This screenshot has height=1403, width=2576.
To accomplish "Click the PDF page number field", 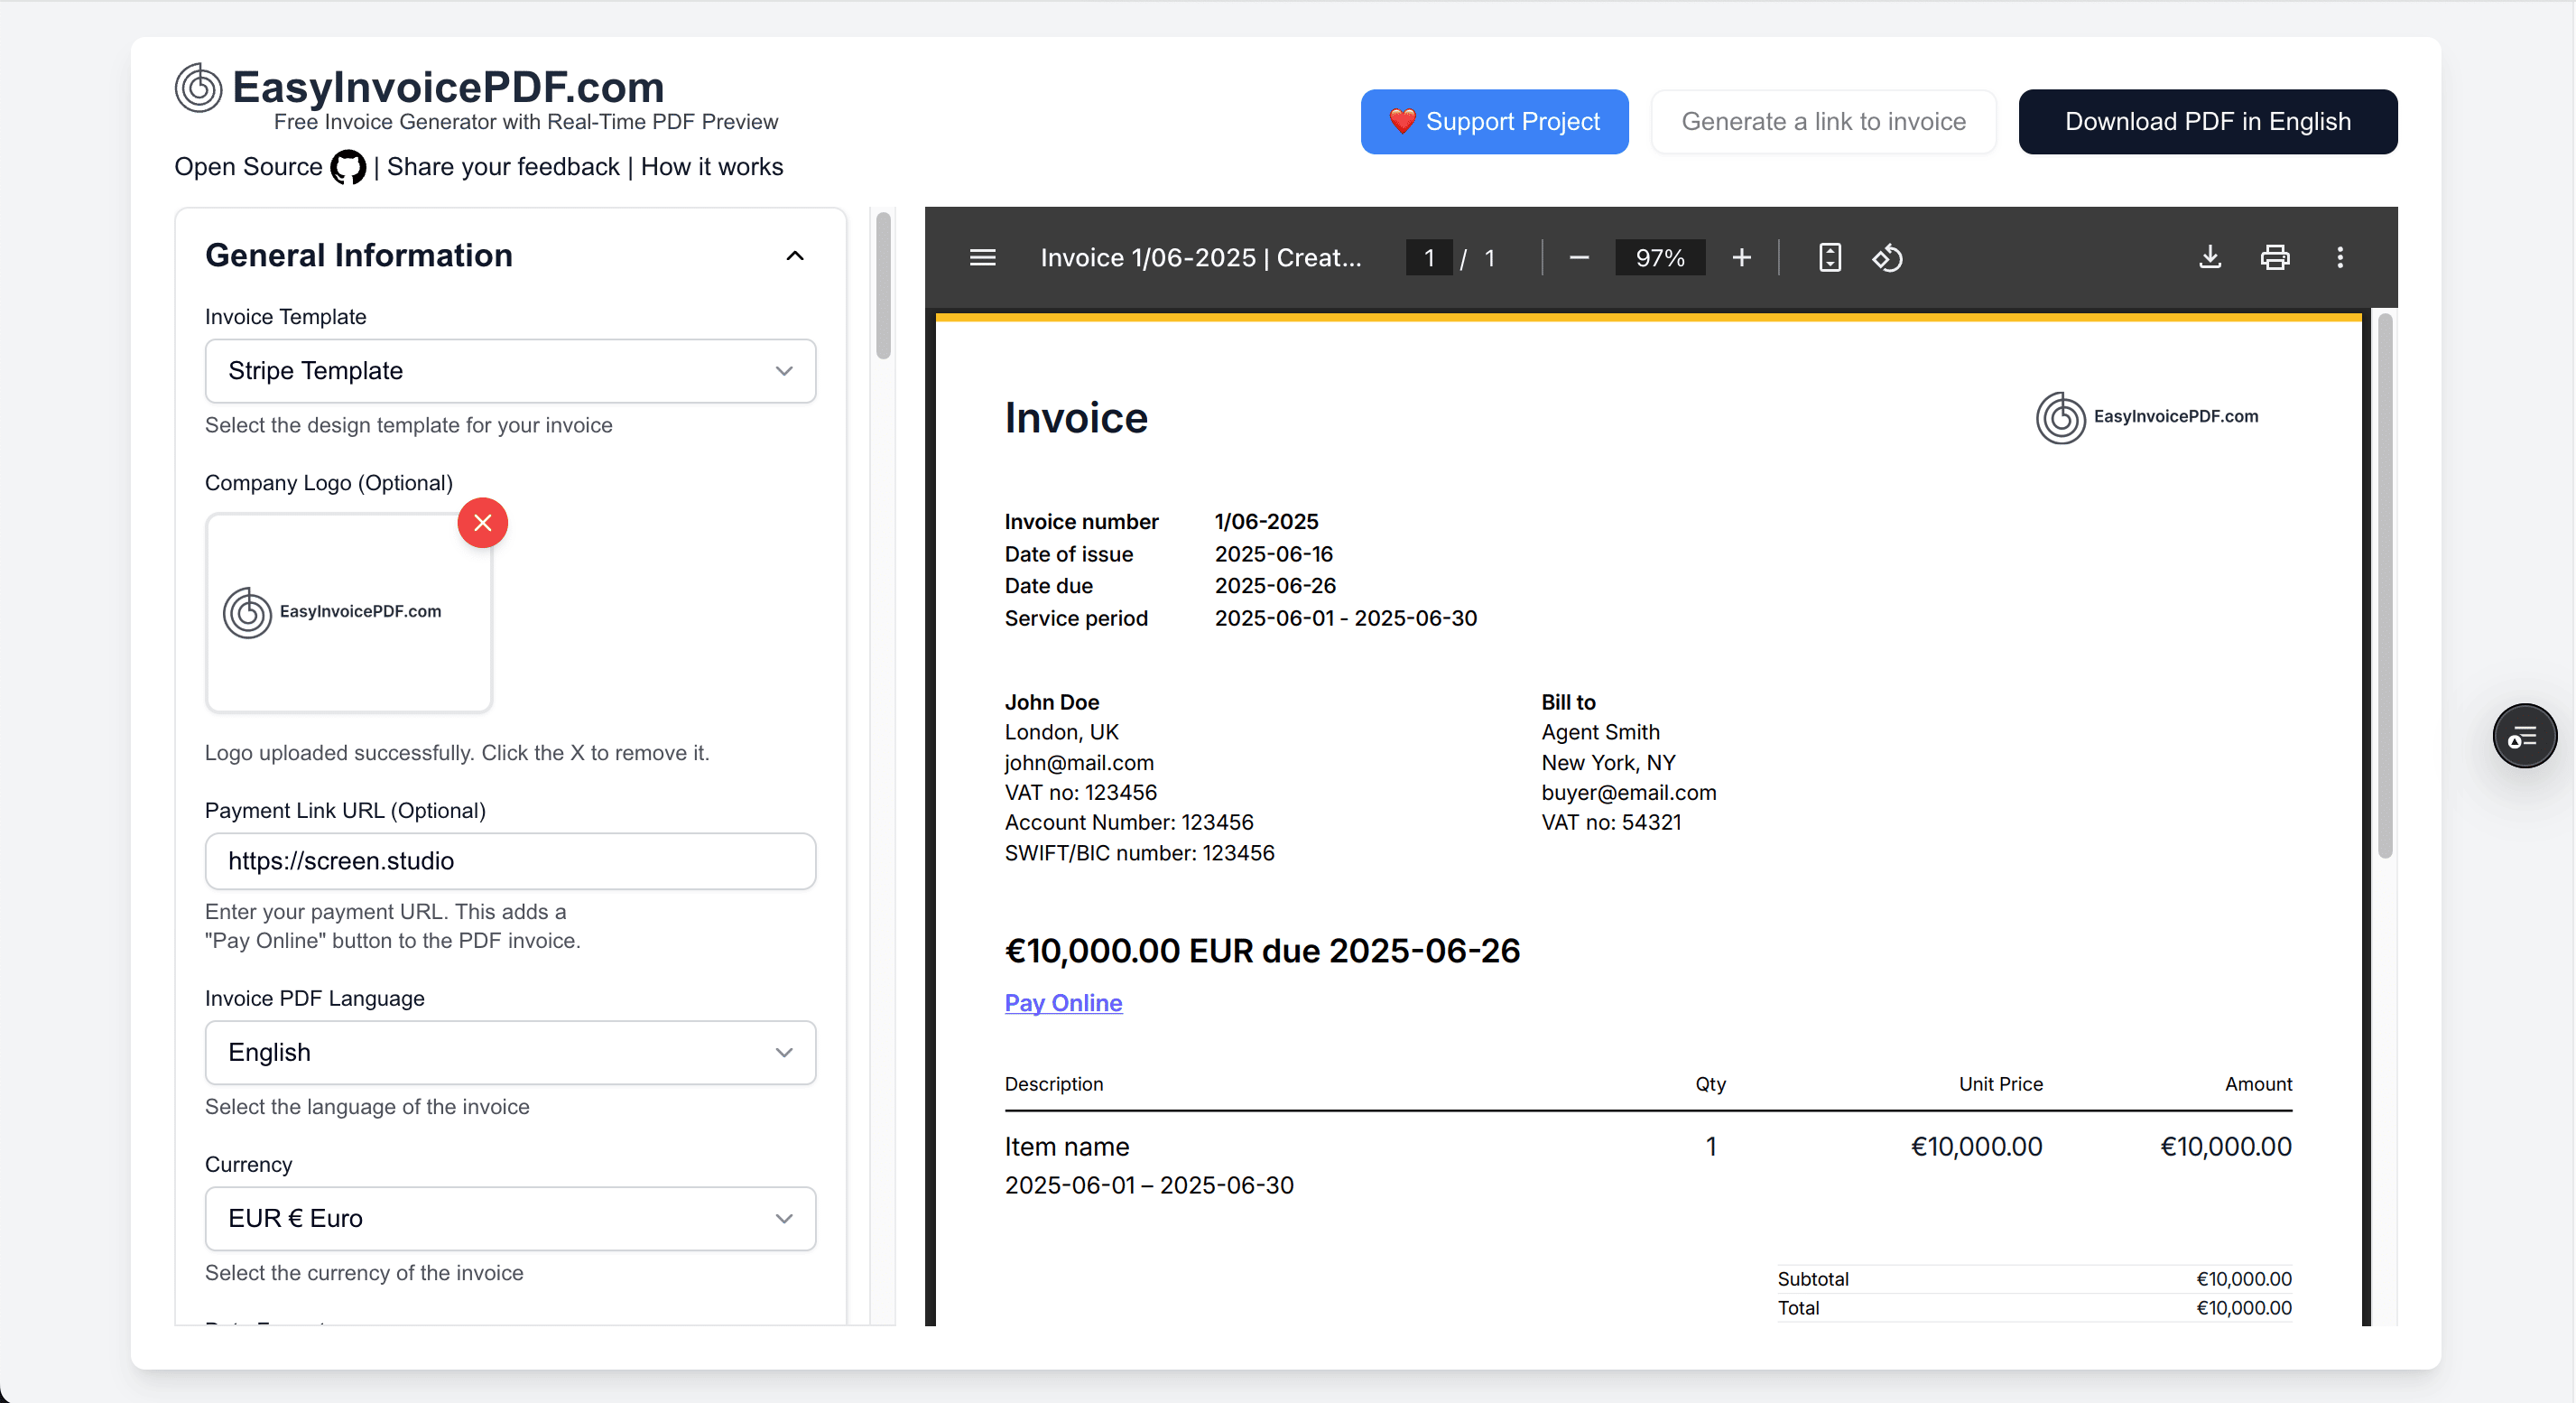I will point(1428,258).
